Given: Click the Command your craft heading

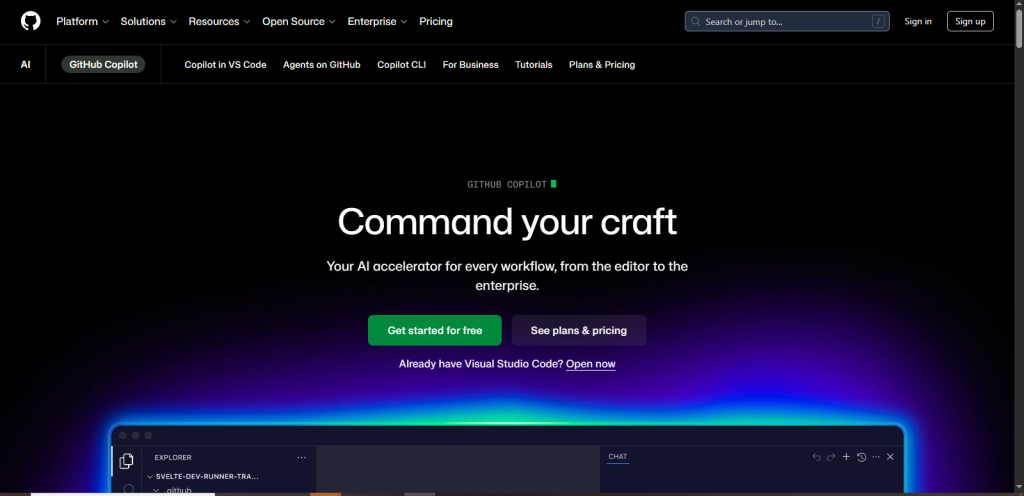Looking at the screenshot, I should [507, 222].
